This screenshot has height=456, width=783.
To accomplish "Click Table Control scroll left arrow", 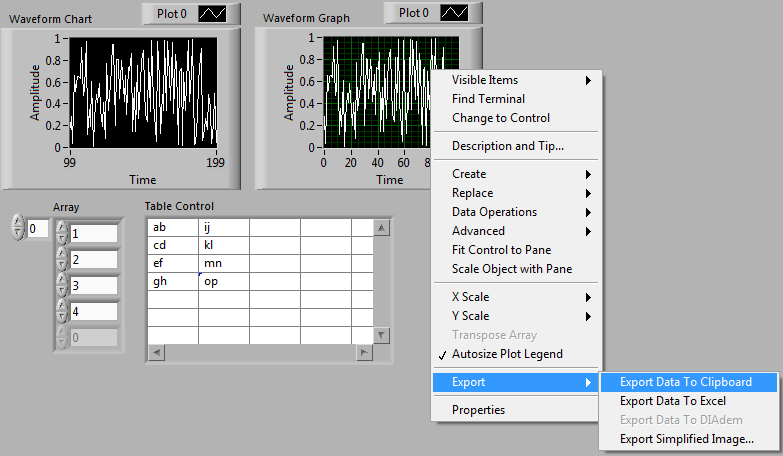I will click(157, 353).
